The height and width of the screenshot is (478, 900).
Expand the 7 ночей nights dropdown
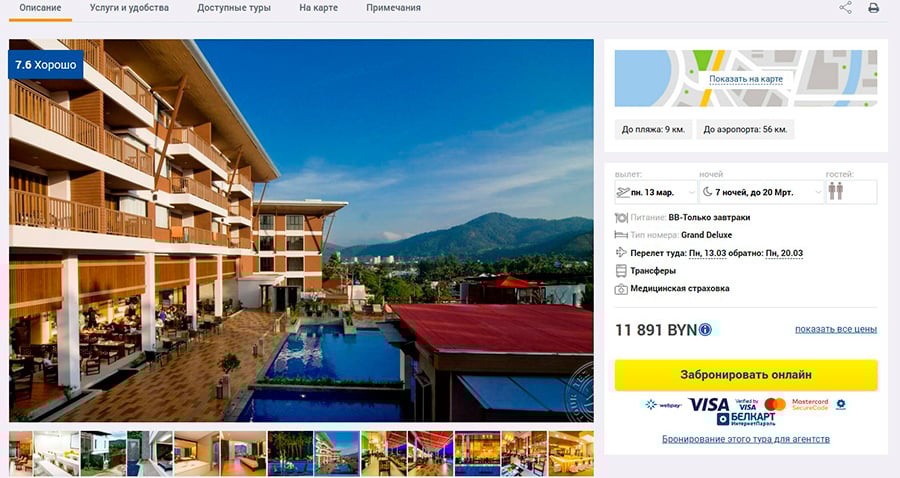[762, 192]
